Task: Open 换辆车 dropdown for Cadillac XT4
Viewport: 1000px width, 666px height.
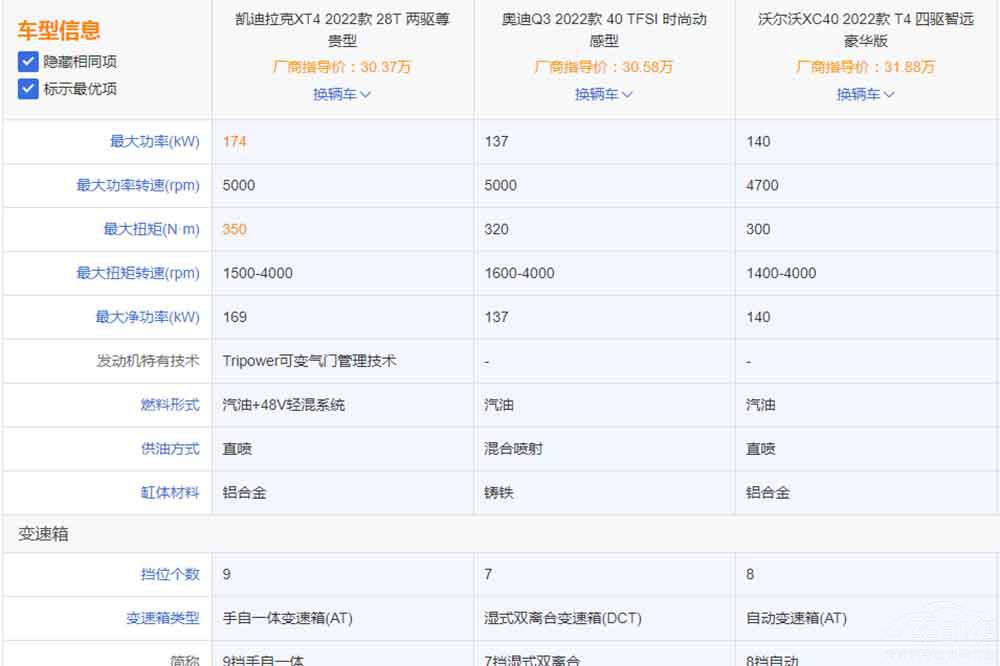Action: tap(342, 94)
